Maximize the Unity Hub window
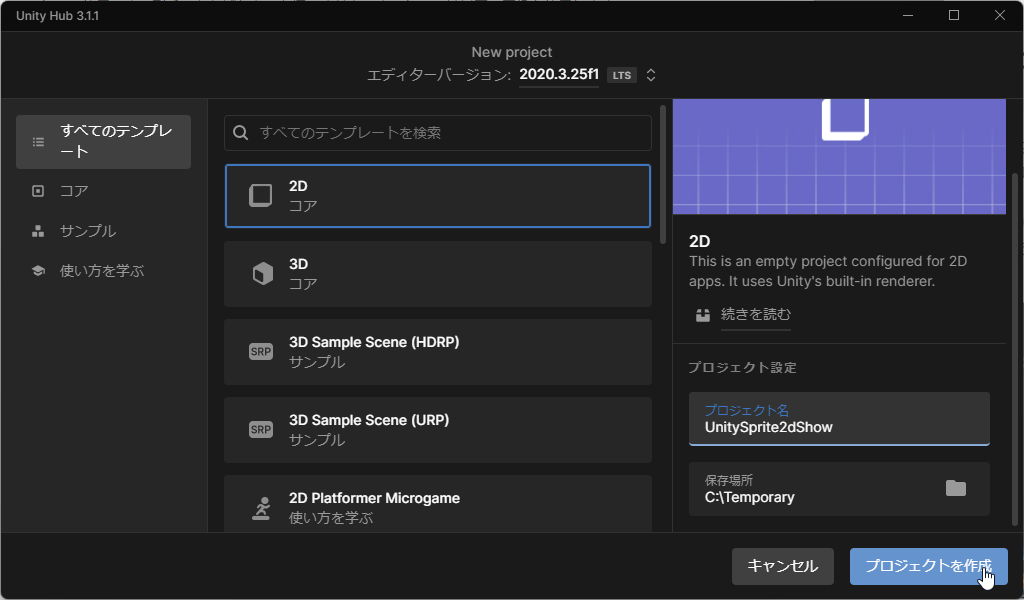 tap(954, 15)
